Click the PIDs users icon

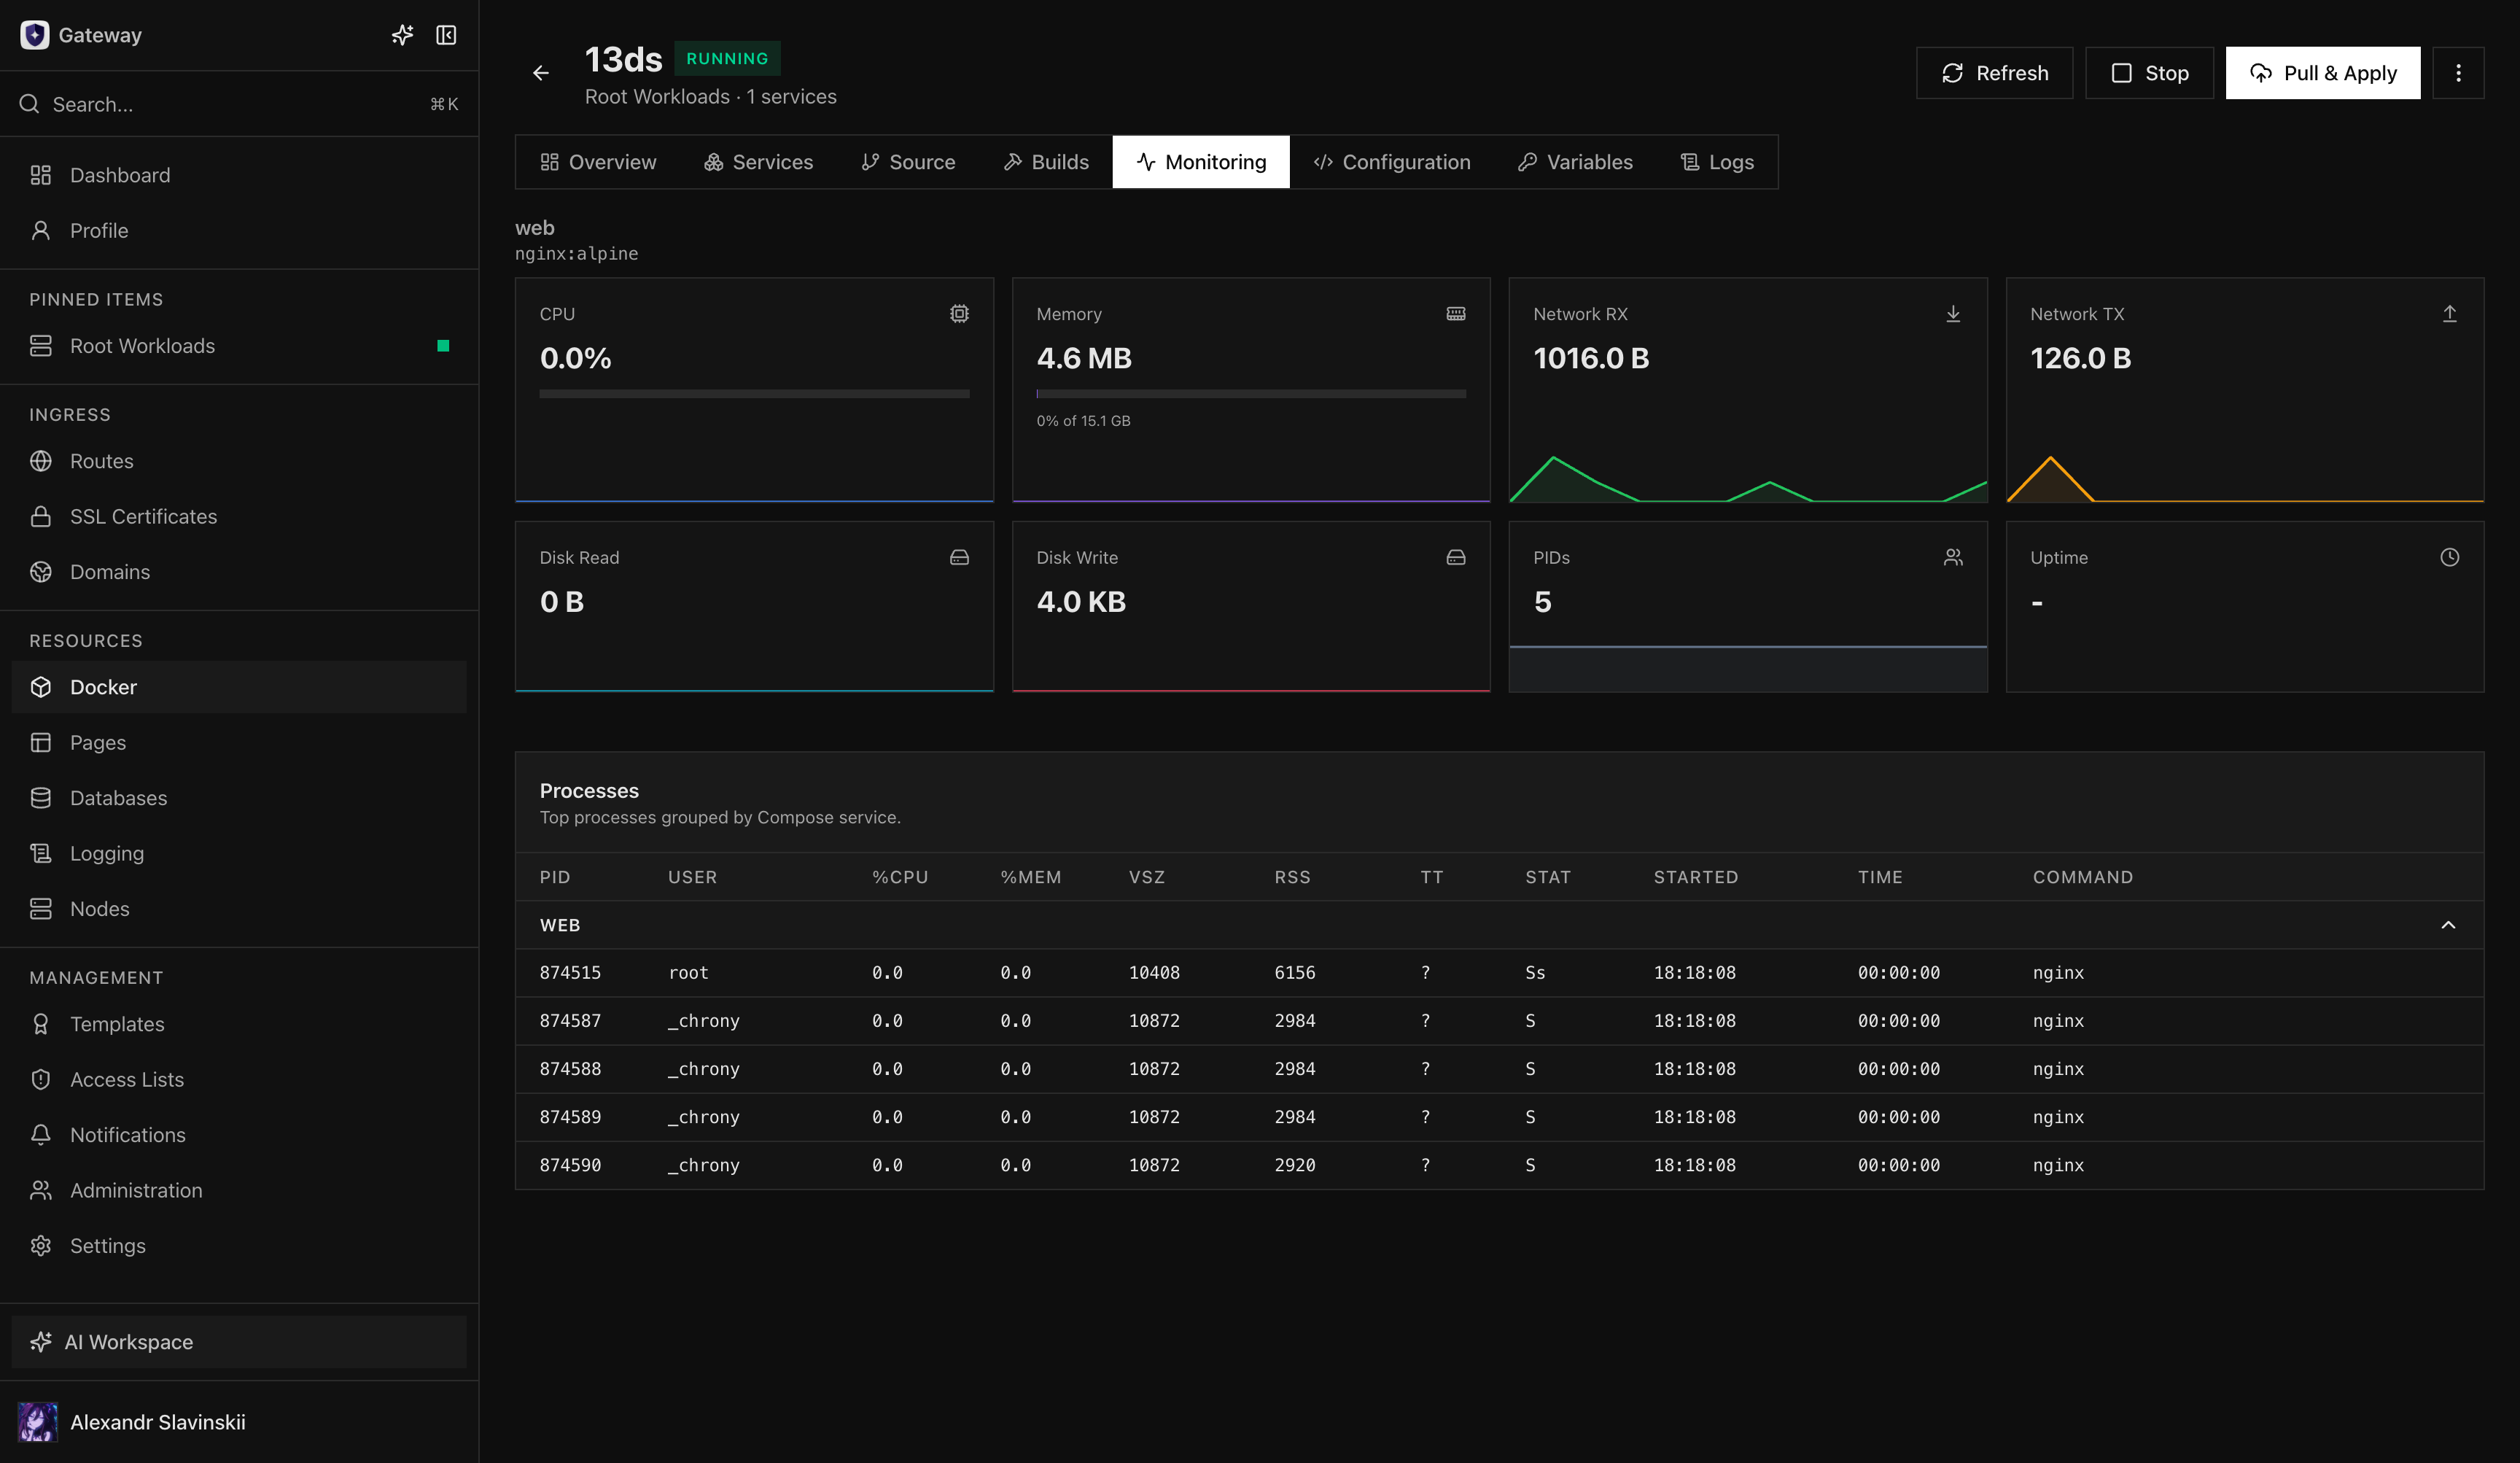pyautogui.click(x=1952, y=557)
